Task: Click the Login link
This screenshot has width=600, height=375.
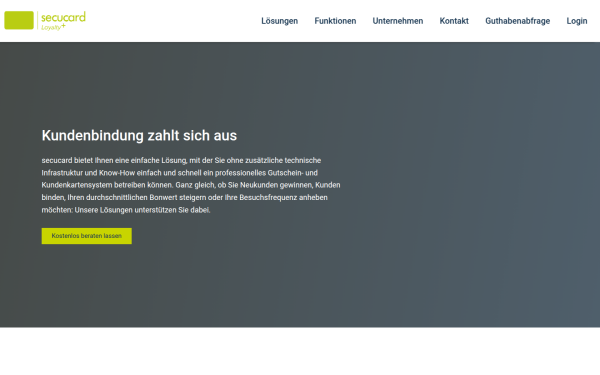Action: [577, 21]
